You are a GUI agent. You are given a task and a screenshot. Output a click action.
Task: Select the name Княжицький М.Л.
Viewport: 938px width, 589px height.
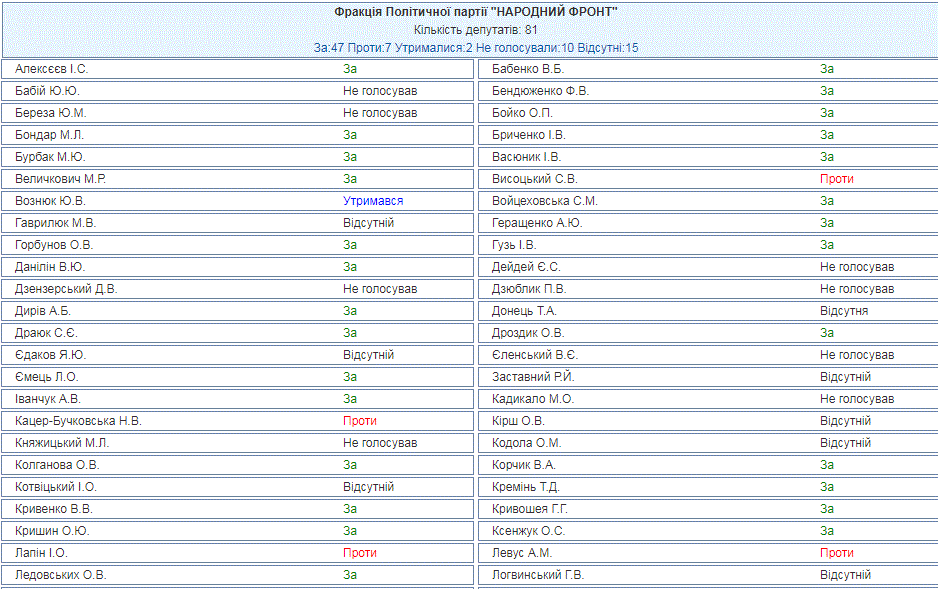pyautogui.click(x=62, y=443)
